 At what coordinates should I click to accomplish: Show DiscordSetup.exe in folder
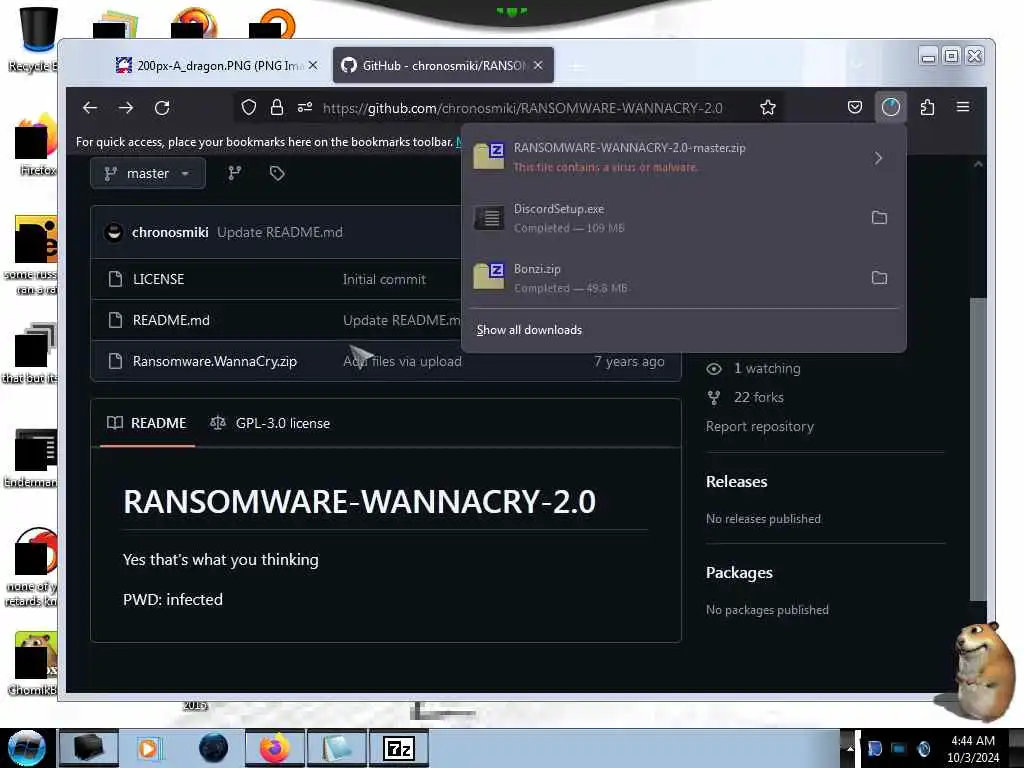[x=879, y=217]
